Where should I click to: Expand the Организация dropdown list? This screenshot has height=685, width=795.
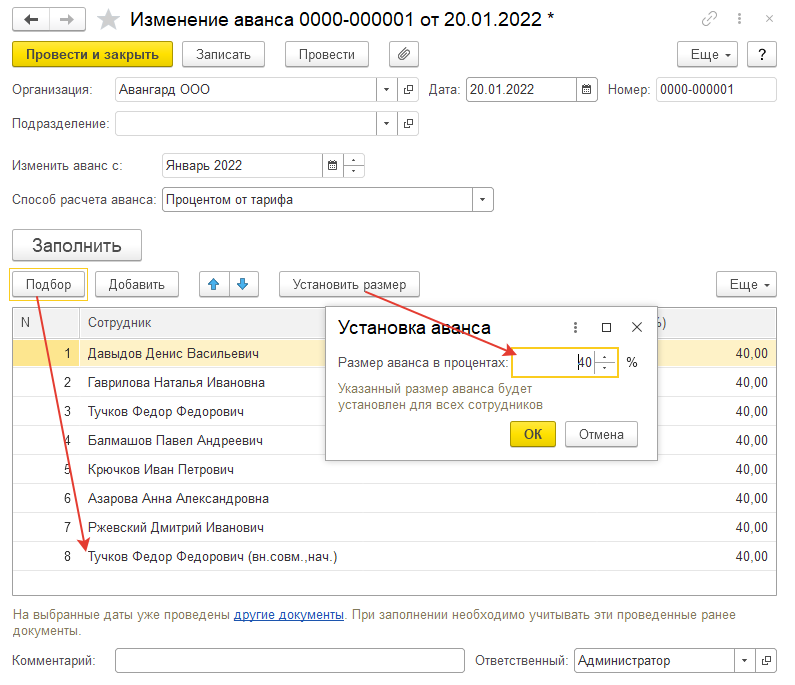(x=386, y=90)
